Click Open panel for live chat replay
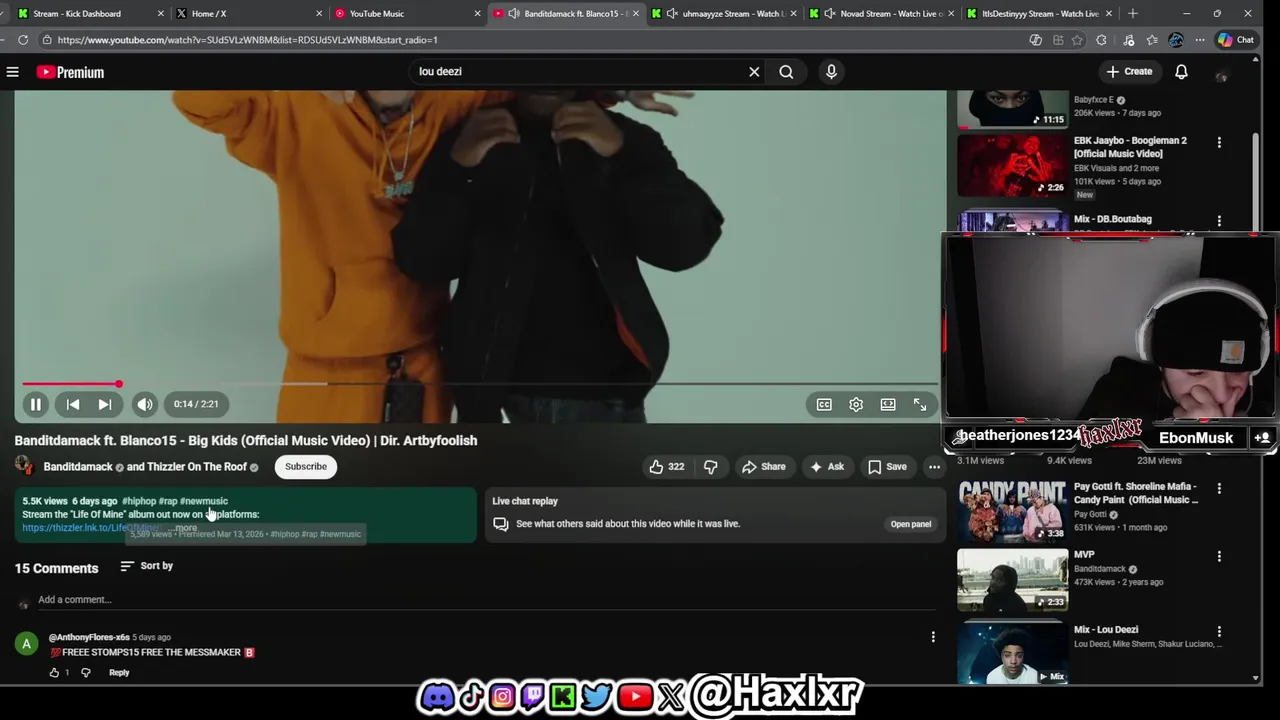Viewport: 1280px width, 720px height. pyautogui.click(x=911, y=524)
